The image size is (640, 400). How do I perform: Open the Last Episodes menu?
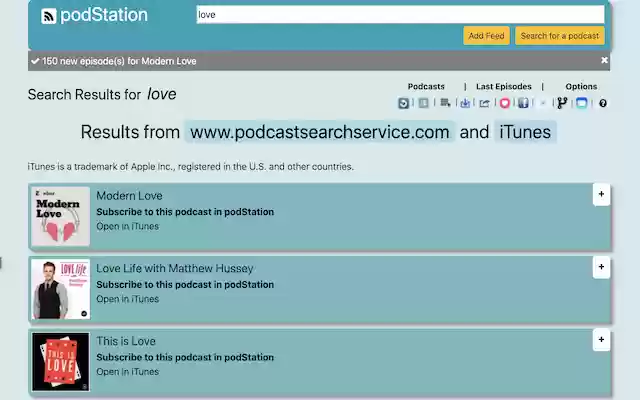pos(504,87)
